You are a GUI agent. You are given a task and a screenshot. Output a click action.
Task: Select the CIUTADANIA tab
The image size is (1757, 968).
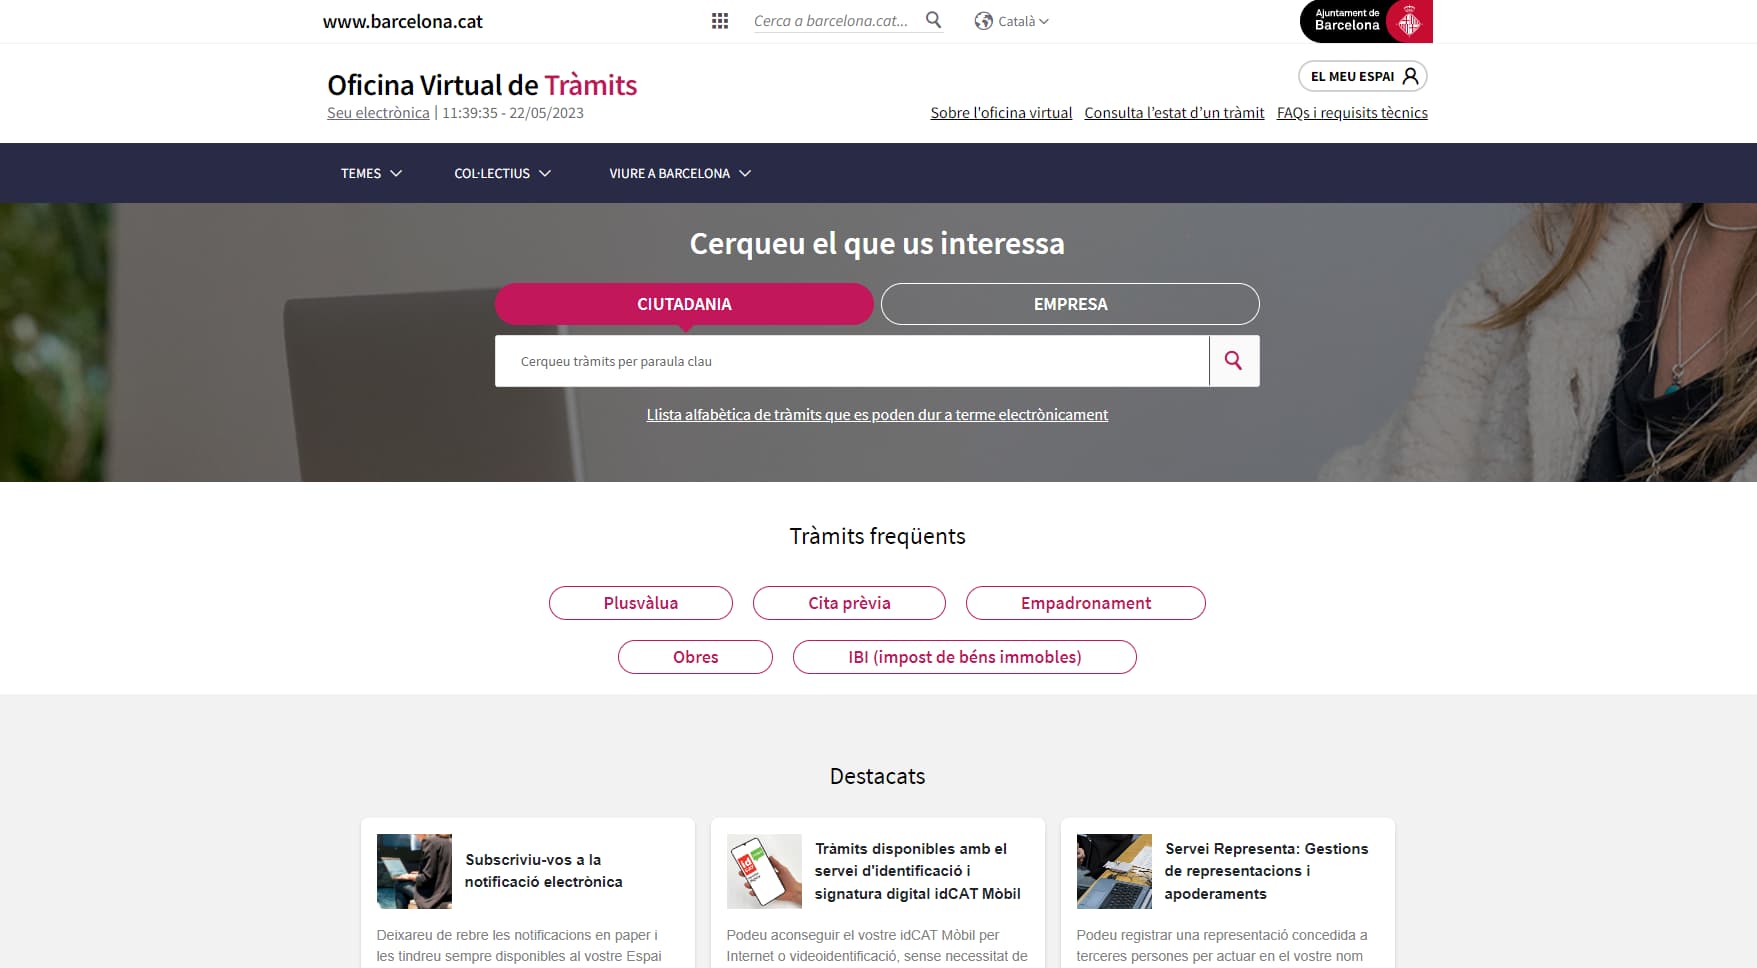[x=684, y=304]
